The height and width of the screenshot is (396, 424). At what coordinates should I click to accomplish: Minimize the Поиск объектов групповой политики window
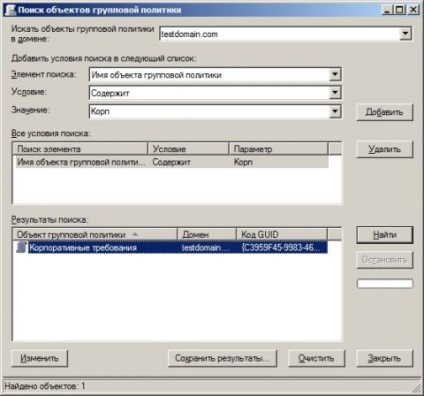coord(387,10)
